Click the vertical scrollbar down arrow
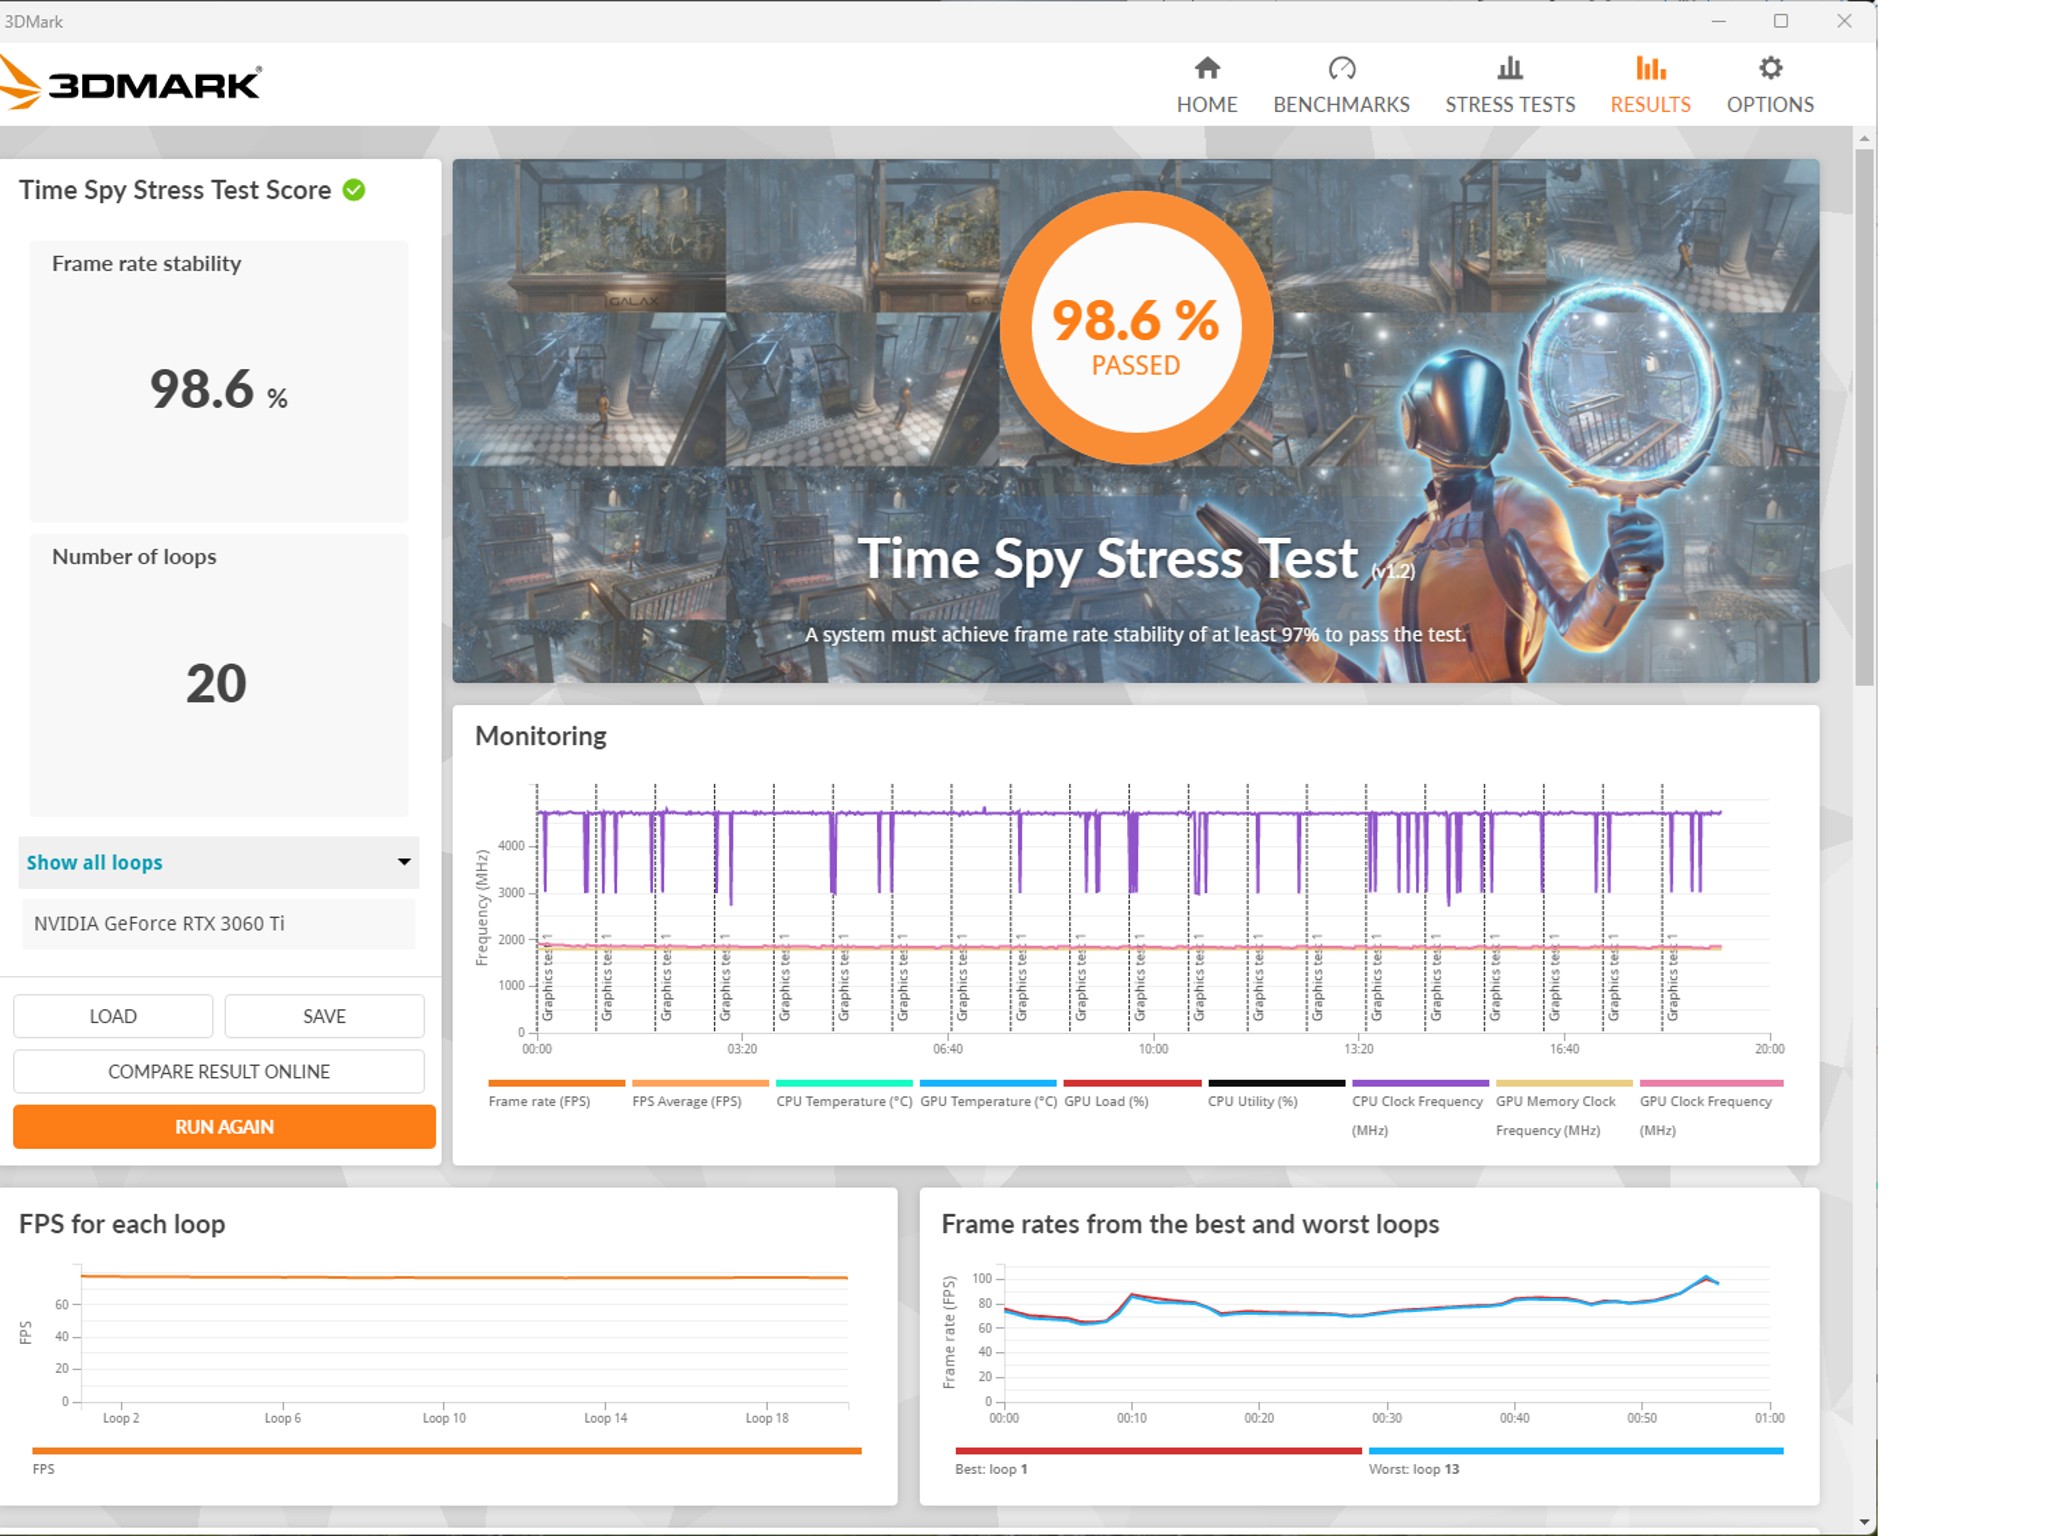This screenshot has height=1536, width=2048. pyautogui.click(x=1864, y=1522)
